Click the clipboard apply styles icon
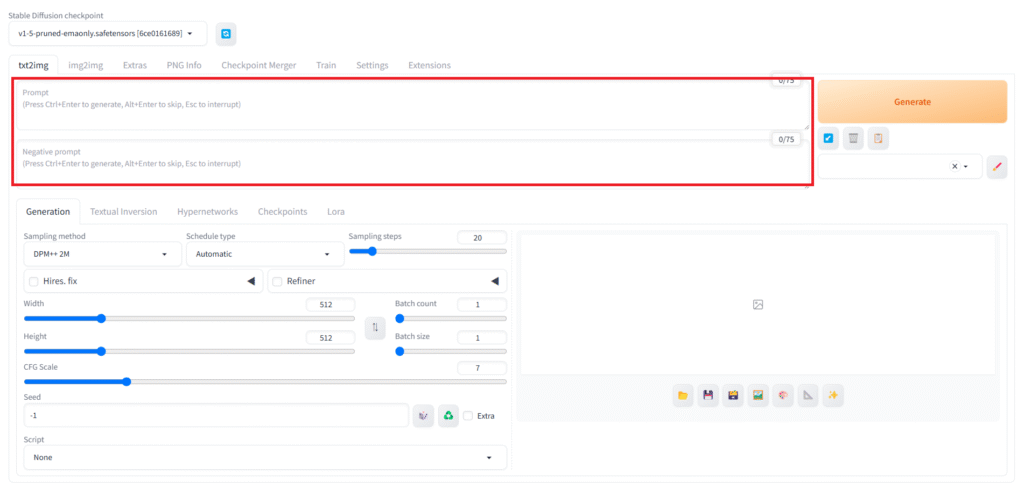This screenshot has width=1024, height=488. (877, 139)
